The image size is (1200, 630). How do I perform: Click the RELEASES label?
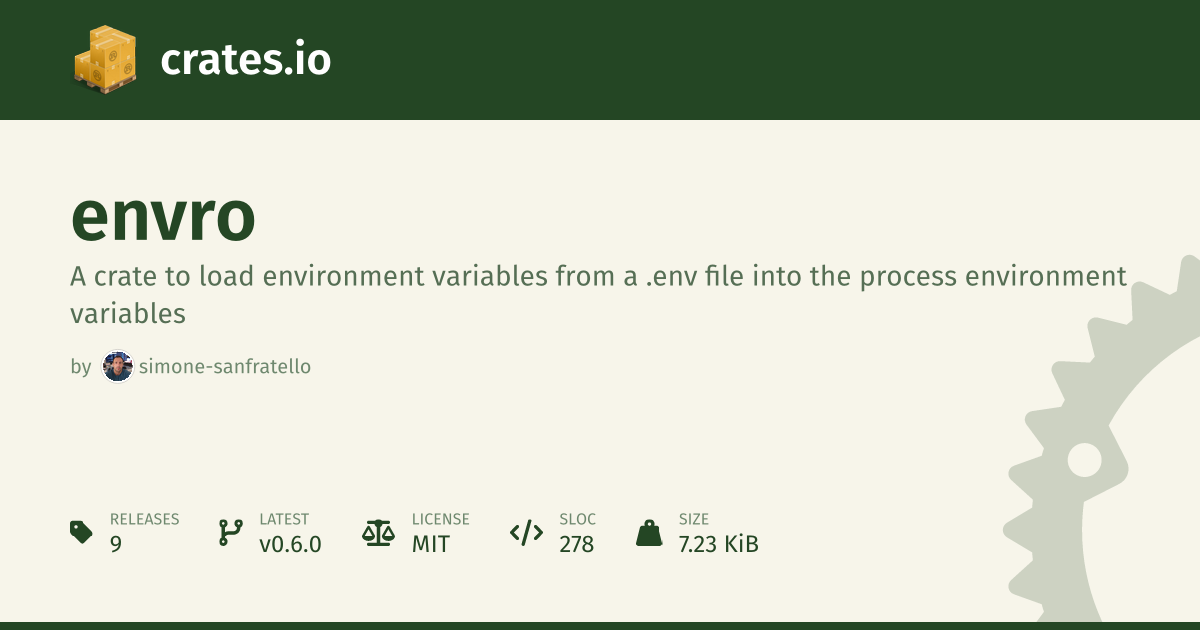pyautogui.click(x=144, y=519)
